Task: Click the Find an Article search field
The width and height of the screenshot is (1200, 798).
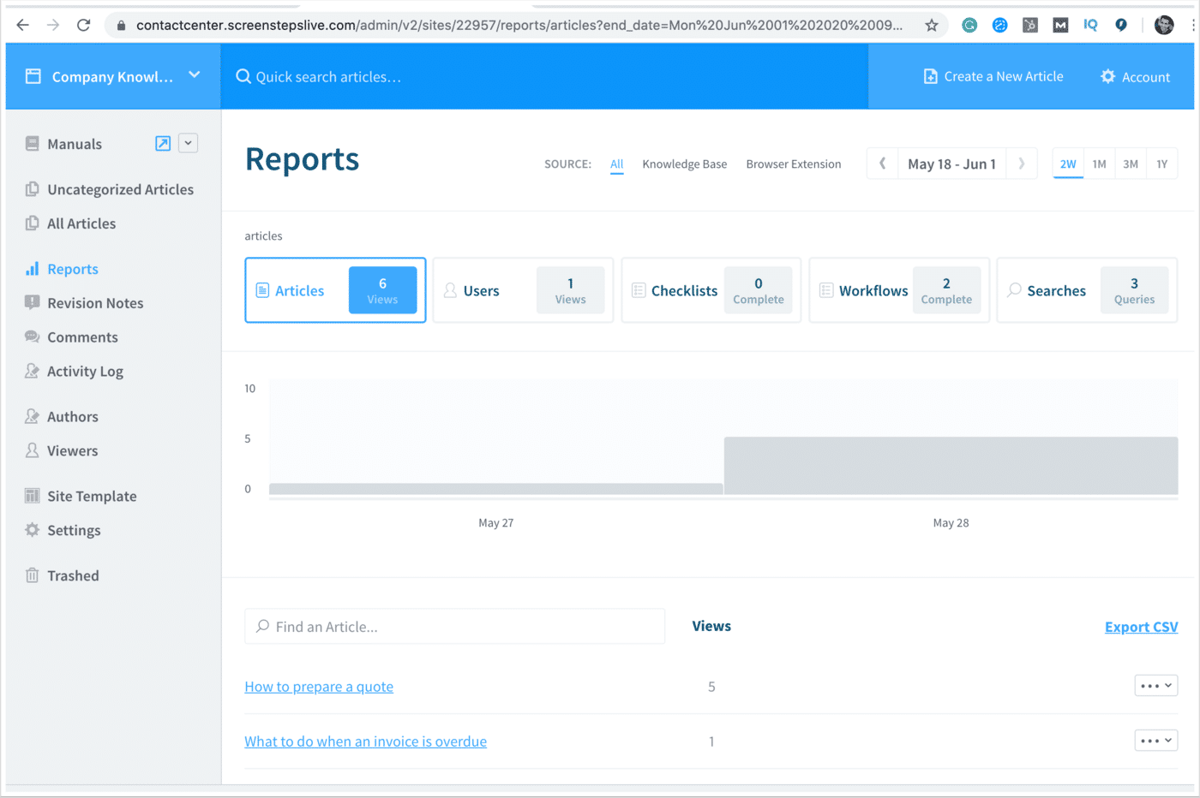Action: point(455,626)
